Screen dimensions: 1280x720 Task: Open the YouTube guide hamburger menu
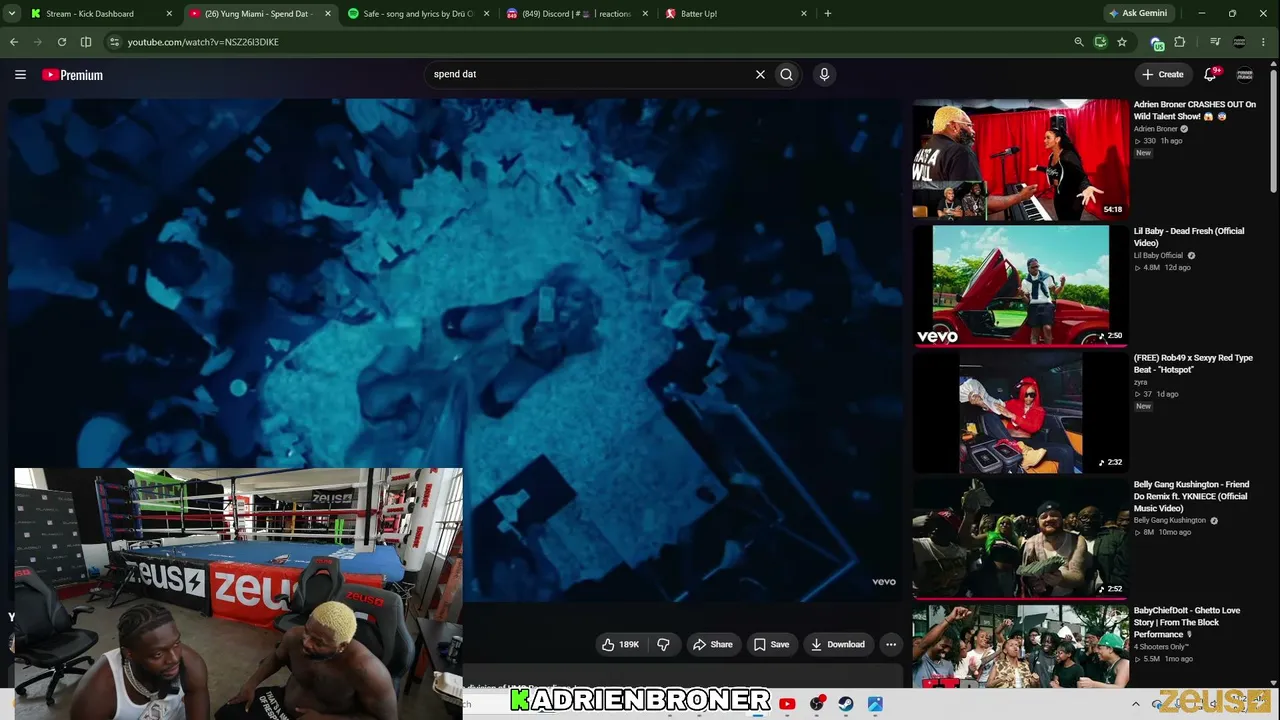click(20, 74)
